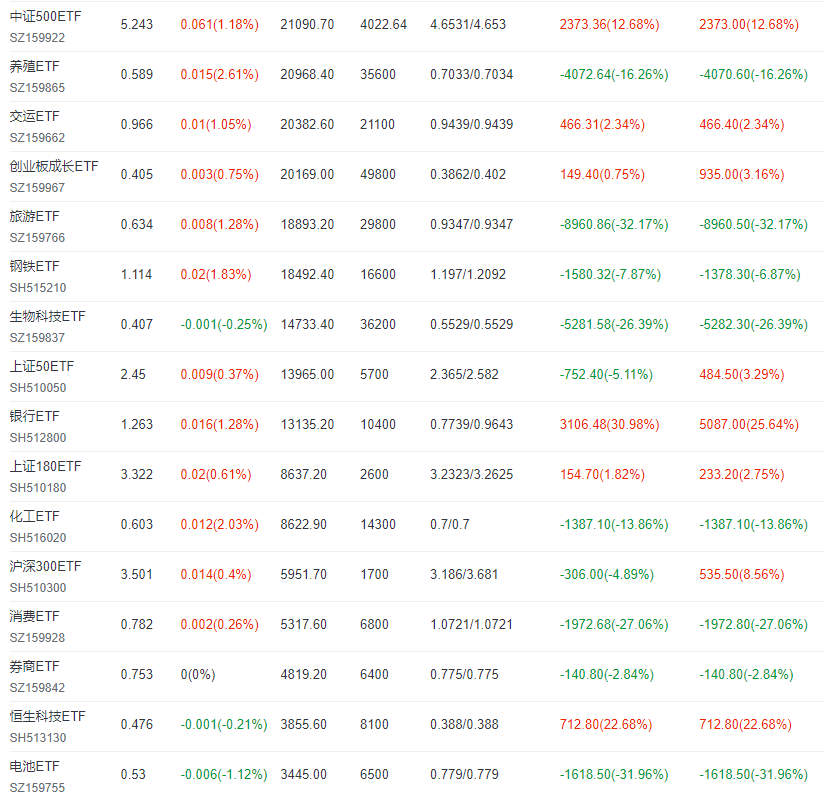Select the code SZ159928

(37, 638)
